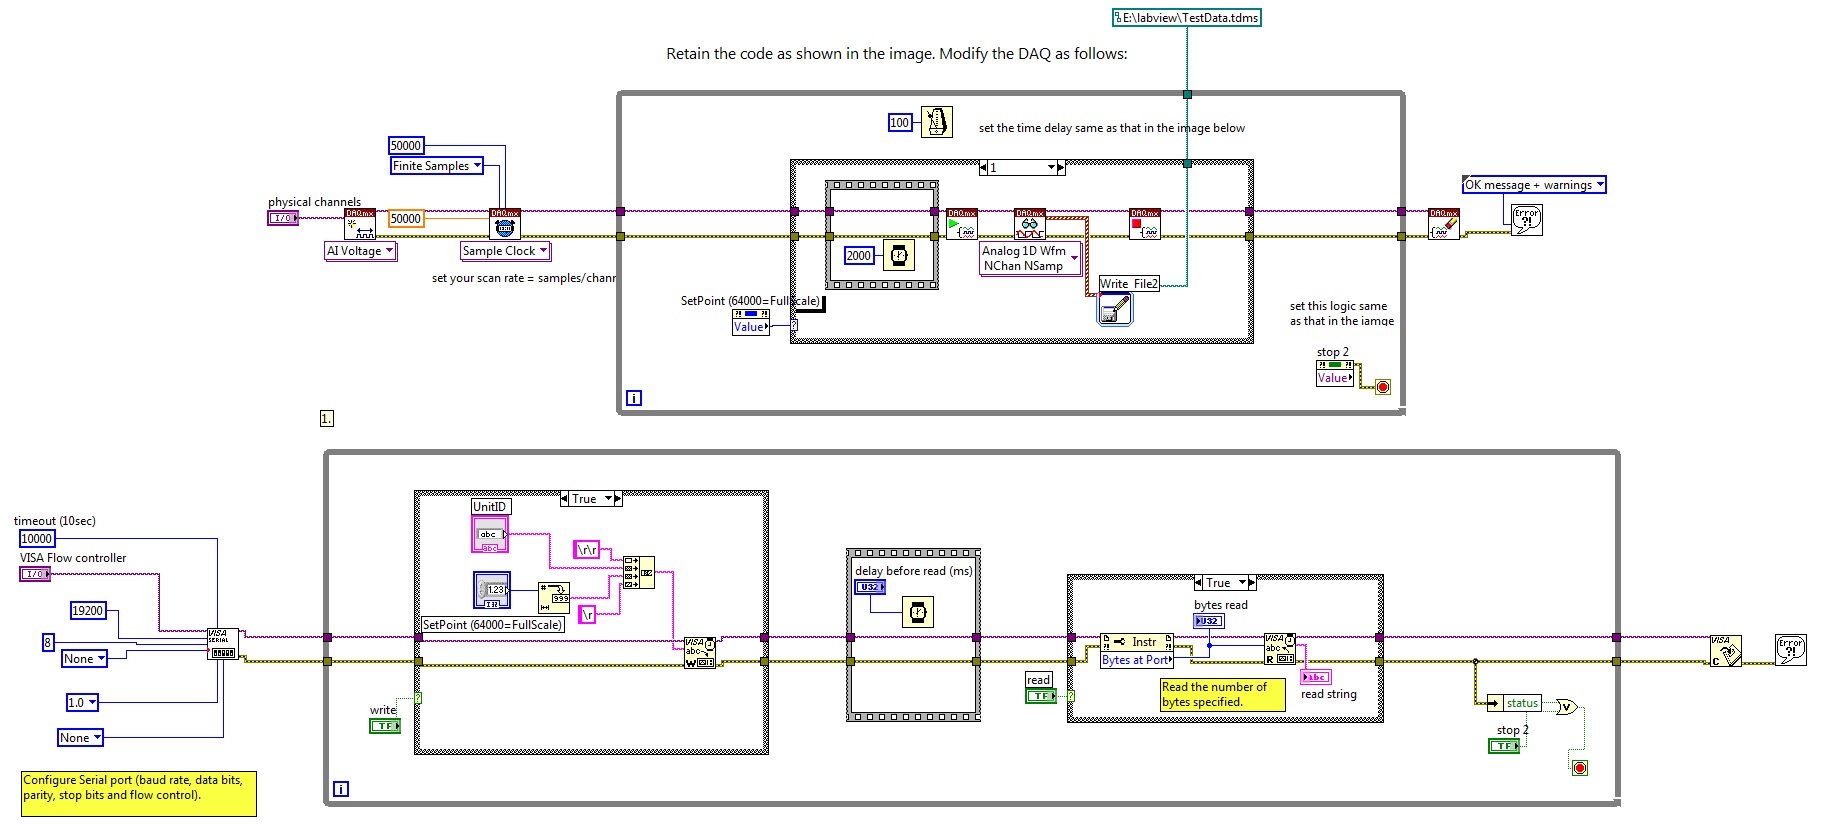Open the Finite Samples ring constant
The height and width of the screenshot is (839, 1828).
437,166
